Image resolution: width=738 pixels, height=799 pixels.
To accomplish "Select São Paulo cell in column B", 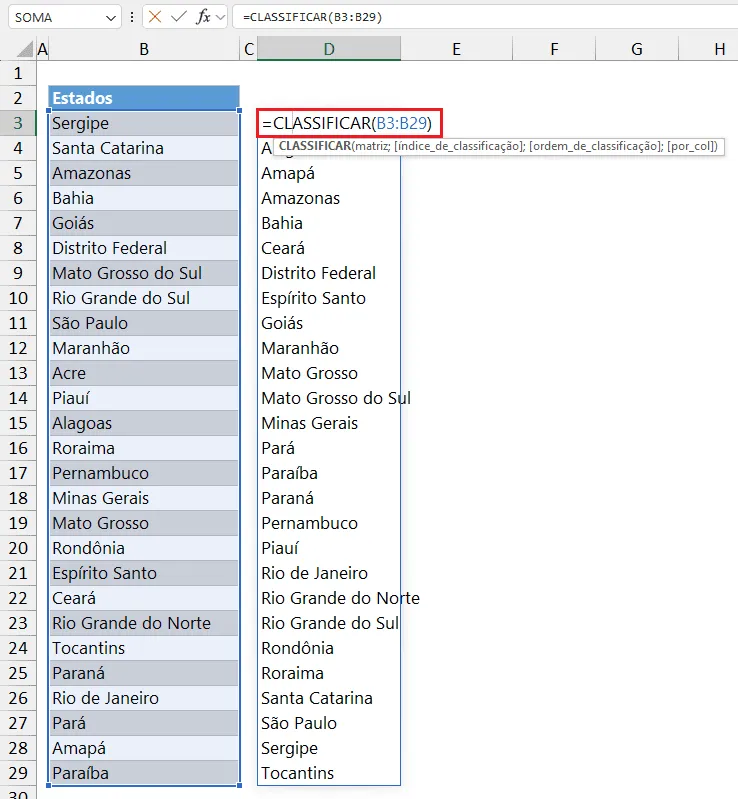I will tap(144, 323).
